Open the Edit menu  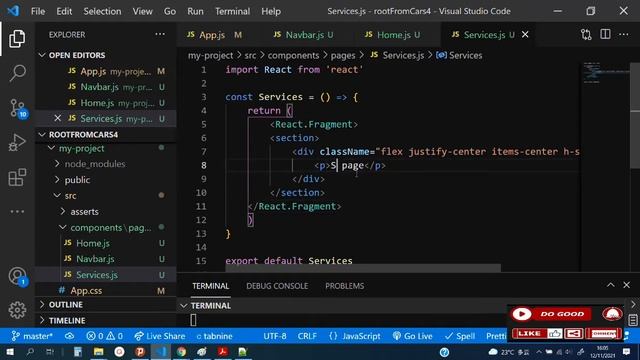(64, 11)
